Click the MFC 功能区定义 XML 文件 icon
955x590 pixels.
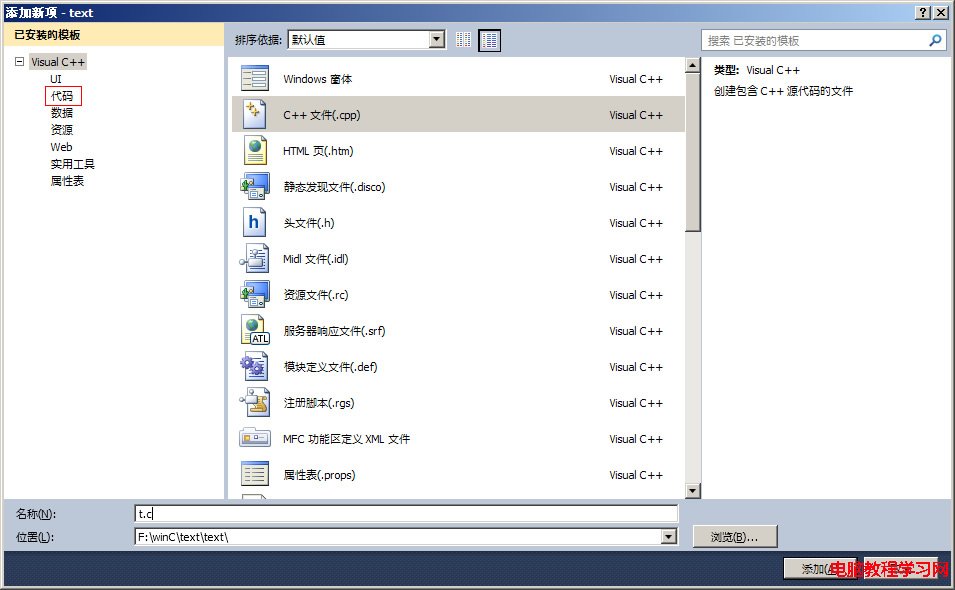point(255,438)
